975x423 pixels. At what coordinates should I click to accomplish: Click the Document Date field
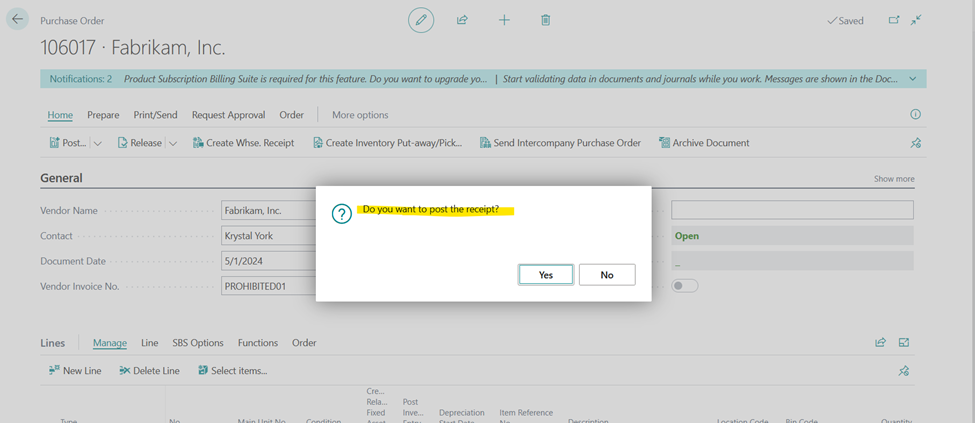click(269, 261)
